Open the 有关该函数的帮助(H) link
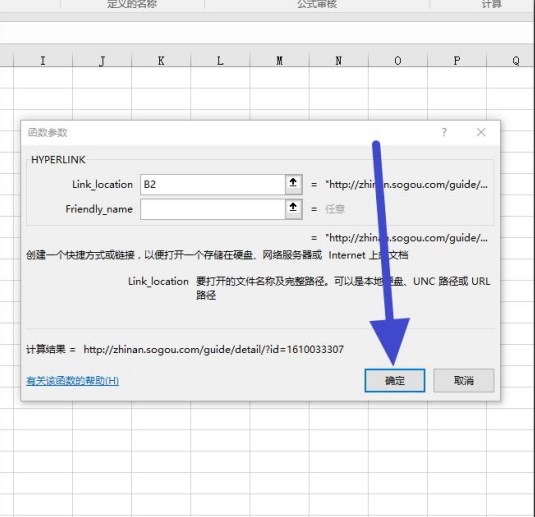The image size is (535, 517). pos(72,381)
